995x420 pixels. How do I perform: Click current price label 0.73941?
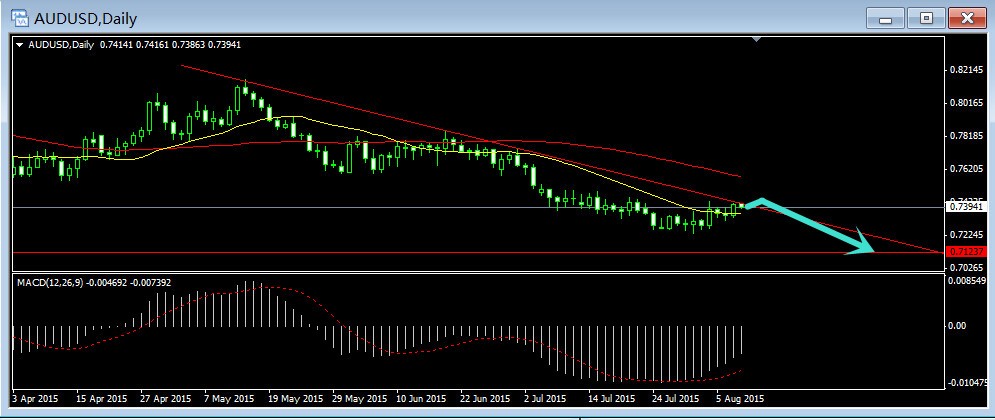(x=968, y=207)
